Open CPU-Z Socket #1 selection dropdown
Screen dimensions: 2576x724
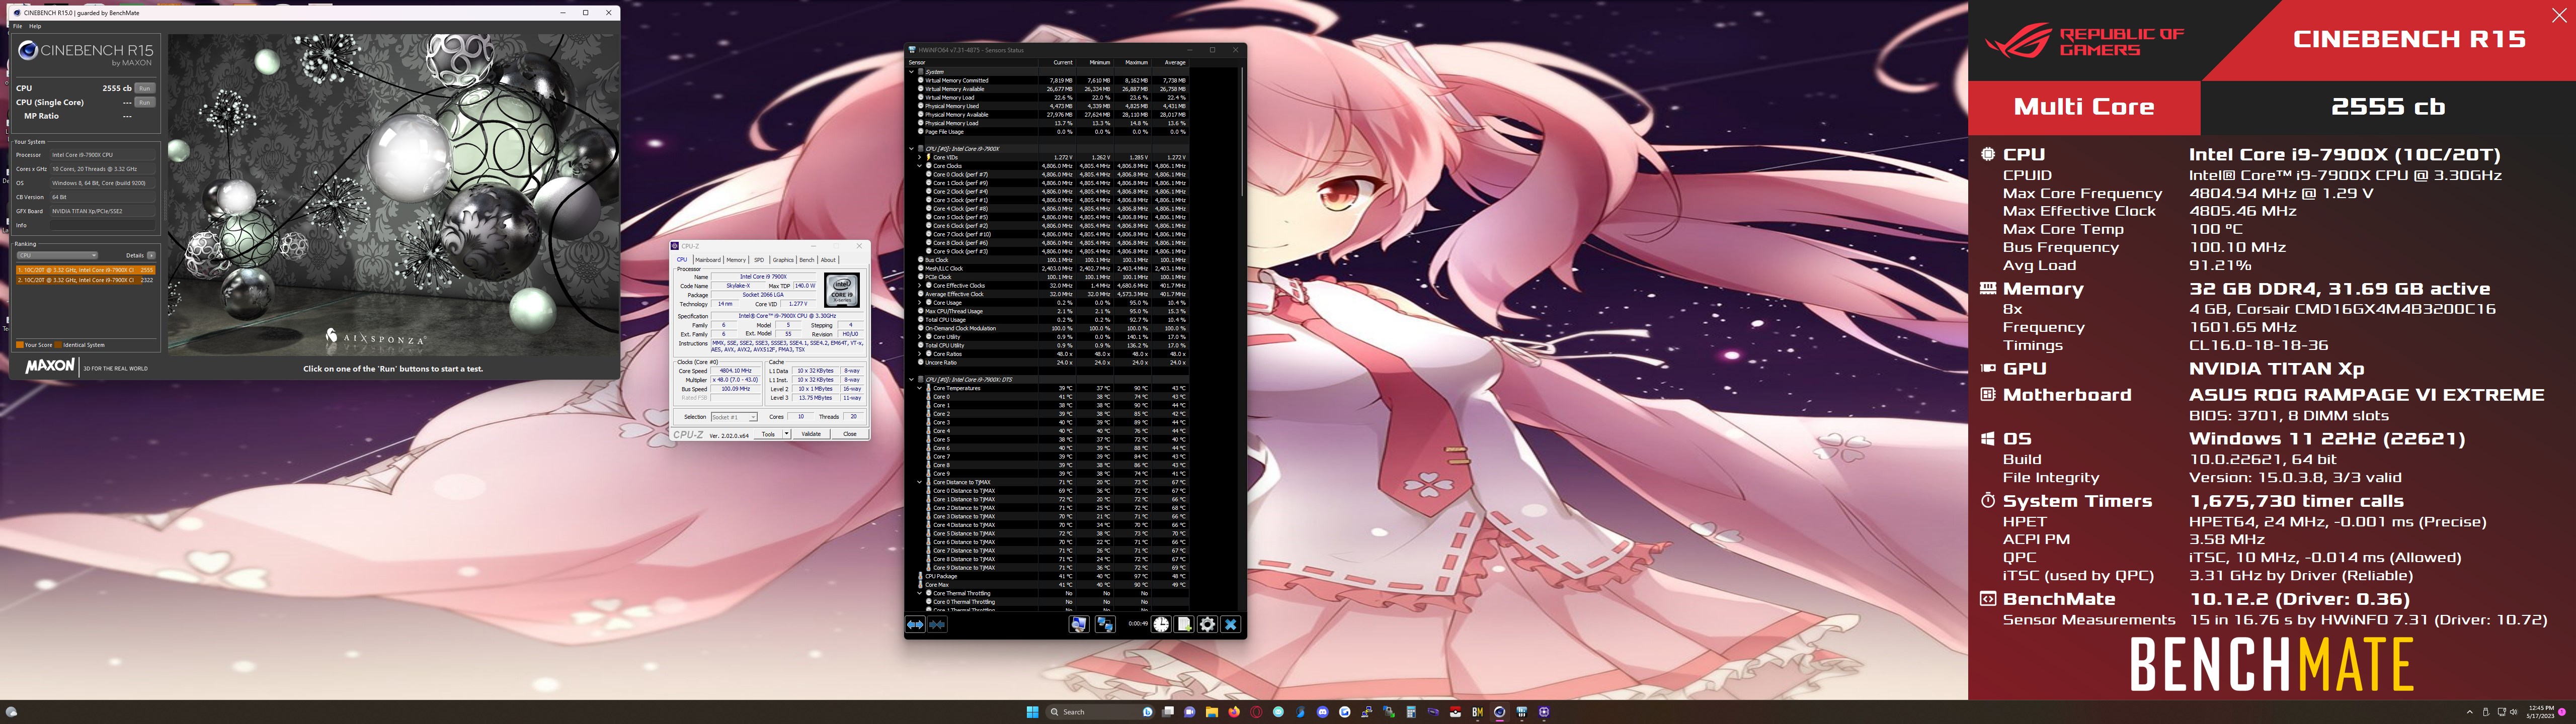point(735,417)
